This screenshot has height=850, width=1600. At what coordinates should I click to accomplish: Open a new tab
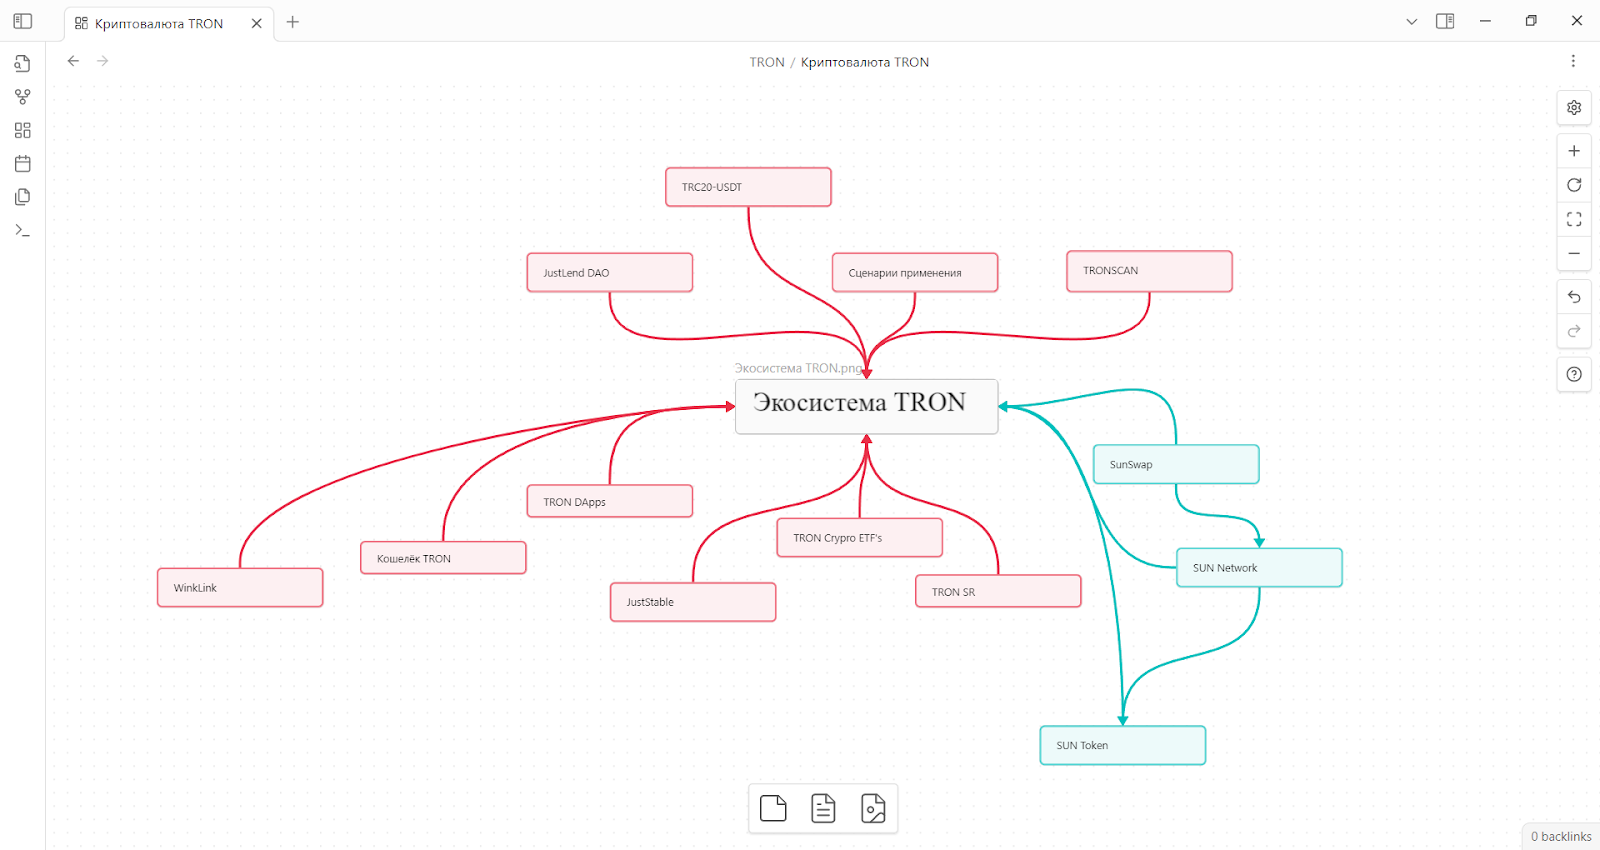click(293, 22)
